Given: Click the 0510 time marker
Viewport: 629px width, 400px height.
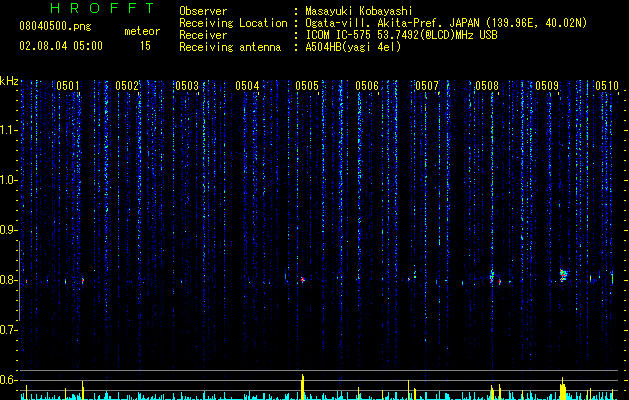Looking at the screenshot, I should click(x=607, y=86).
